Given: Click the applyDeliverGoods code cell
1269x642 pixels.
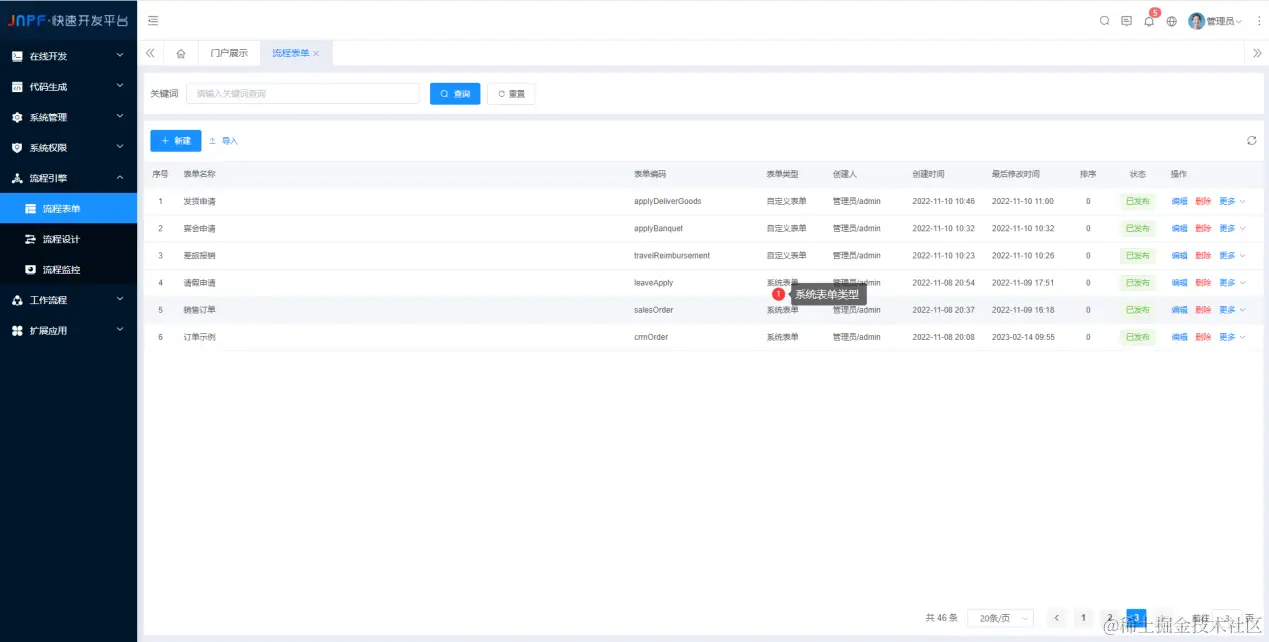Looking at the screenshot, I should tap(668, 201).
